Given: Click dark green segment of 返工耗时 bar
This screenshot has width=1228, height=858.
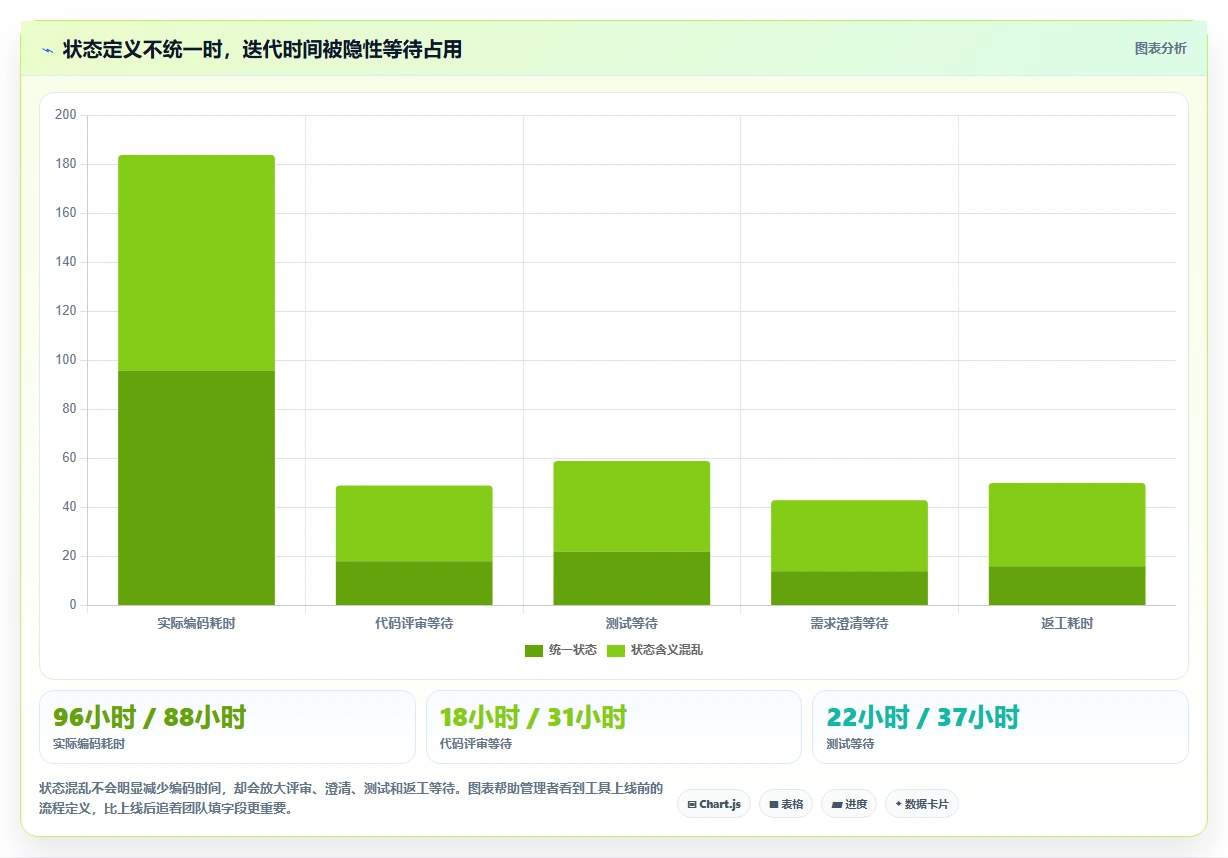Looking at the screenshot, I should pos(1067,586).
